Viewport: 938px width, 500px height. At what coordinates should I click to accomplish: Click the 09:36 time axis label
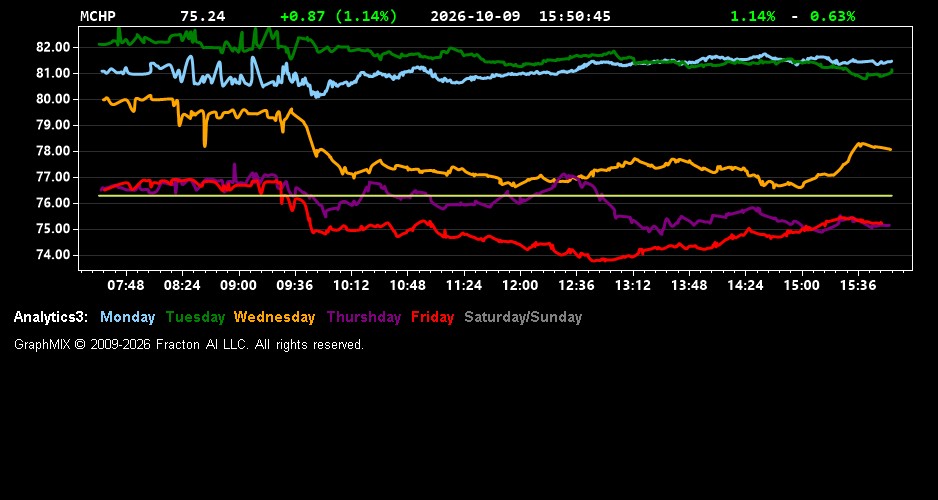tap(295, 286)
